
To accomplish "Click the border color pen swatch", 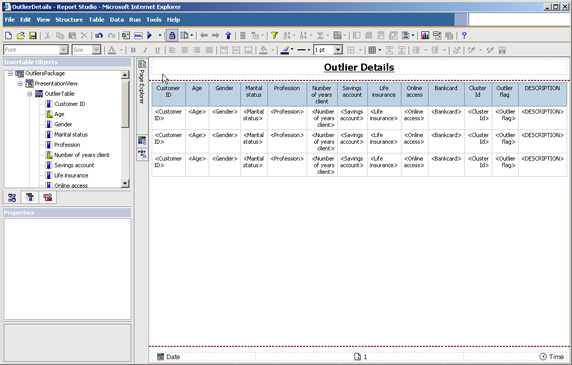I will (x=285, y=50).
